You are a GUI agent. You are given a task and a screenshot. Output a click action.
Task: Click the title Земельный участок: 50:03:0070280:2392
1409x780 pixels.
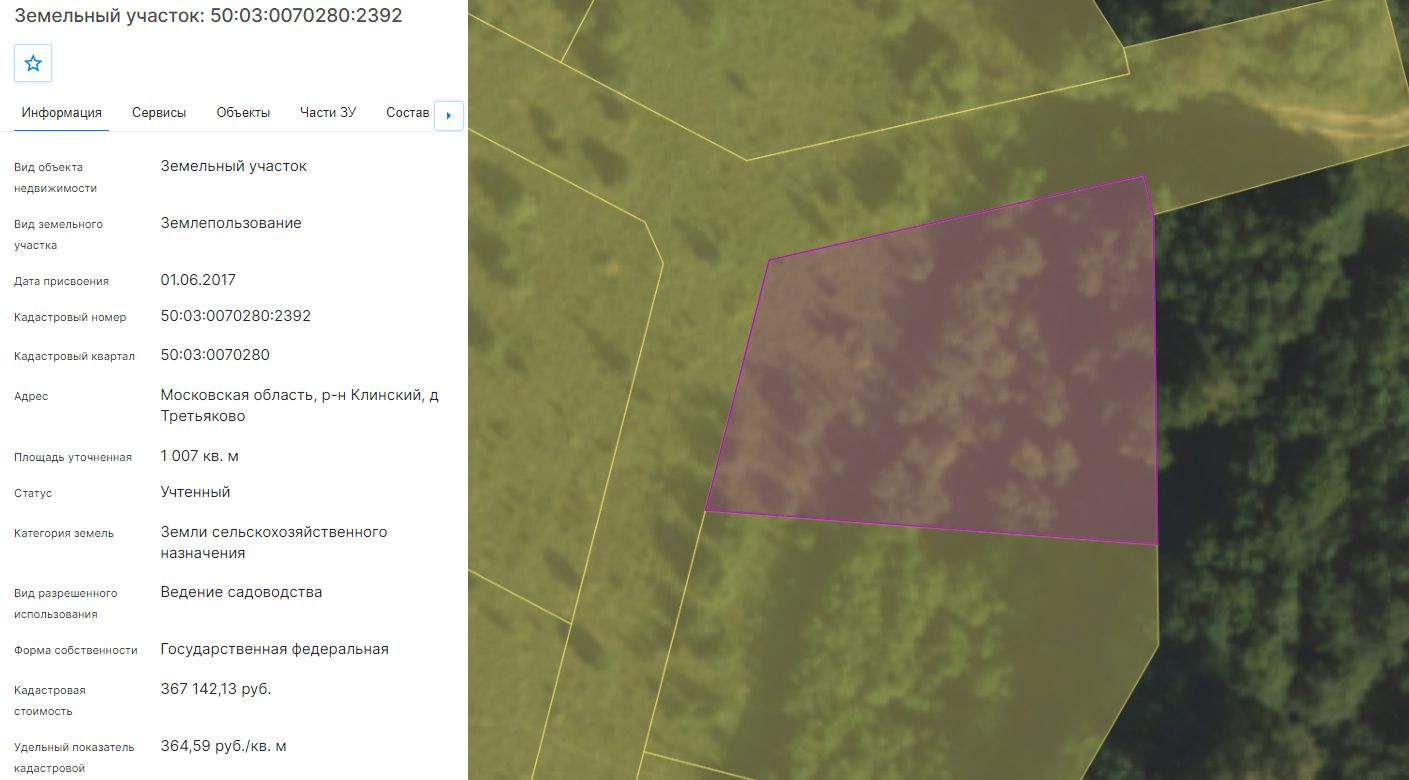pyautogui.click(x=209, y=16)
